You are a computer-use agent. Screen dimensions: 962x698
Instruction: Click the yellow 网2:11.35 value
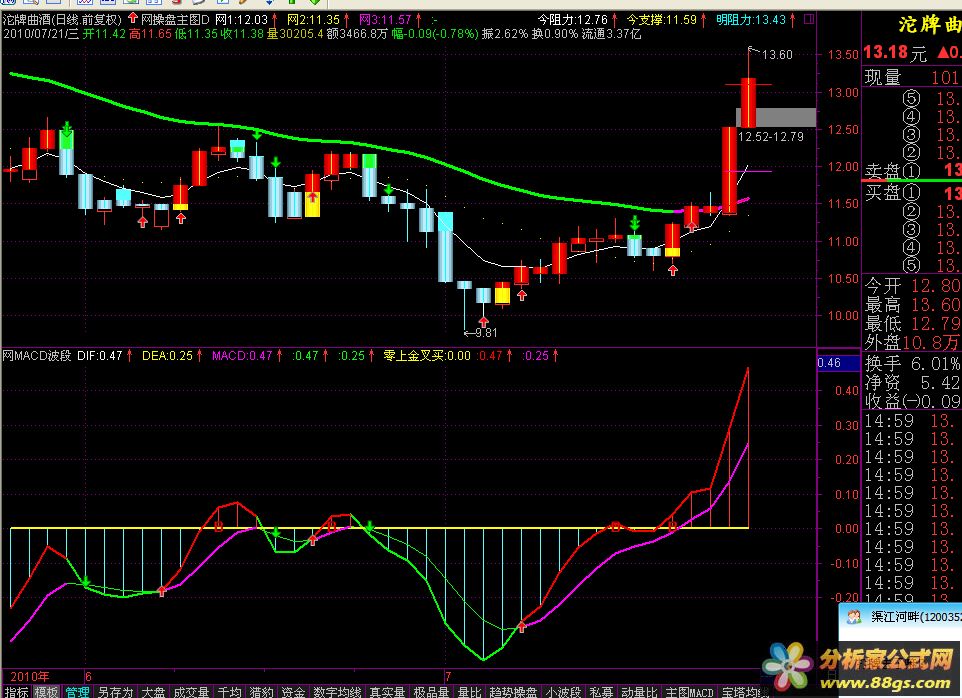pos(314,20)
